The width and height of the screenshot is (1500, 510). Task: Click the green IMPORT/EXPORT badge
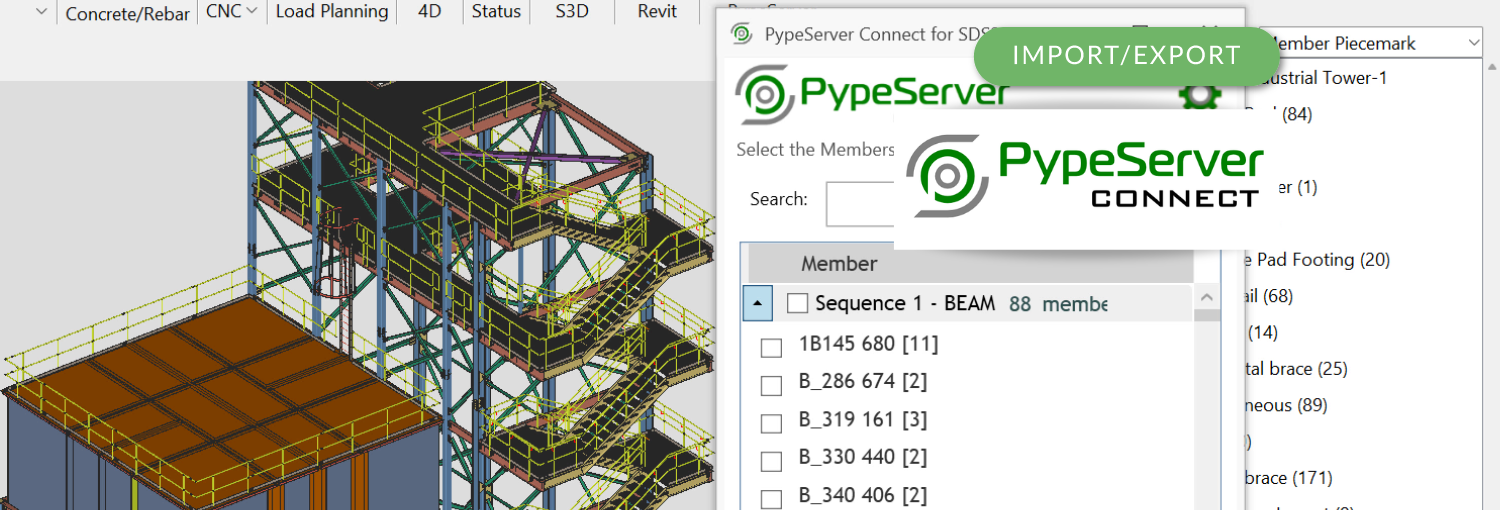(x=1126, y=55)
